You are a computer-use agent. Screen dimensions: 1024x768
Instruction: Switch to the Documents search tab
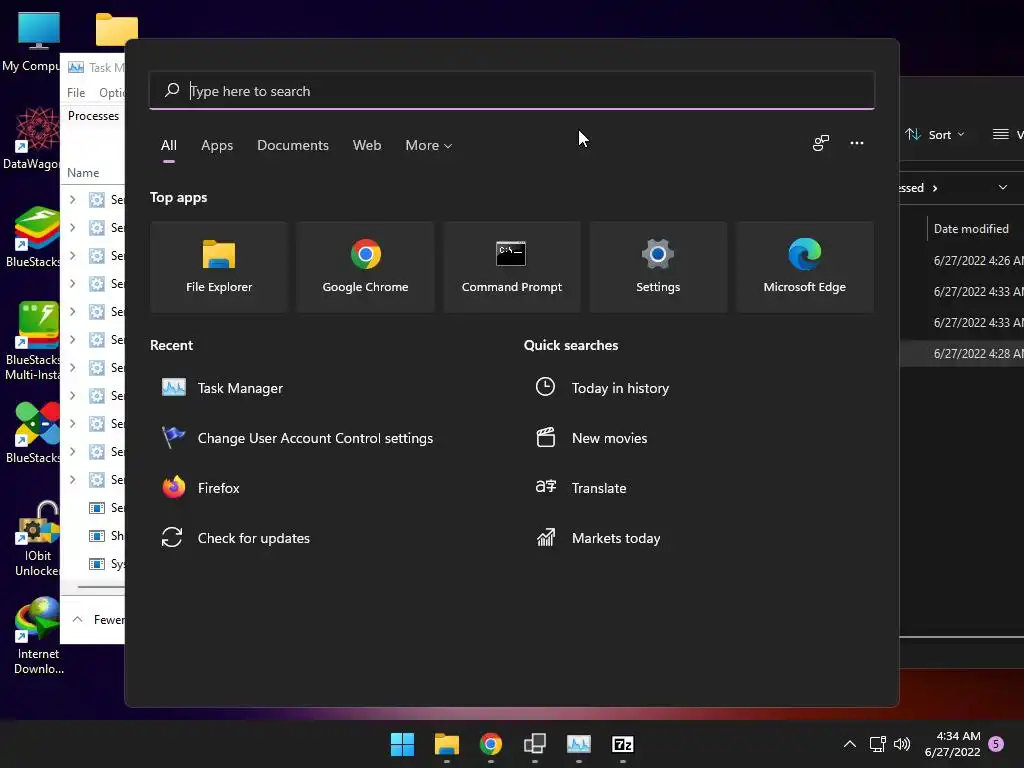[x=293, y=146]
